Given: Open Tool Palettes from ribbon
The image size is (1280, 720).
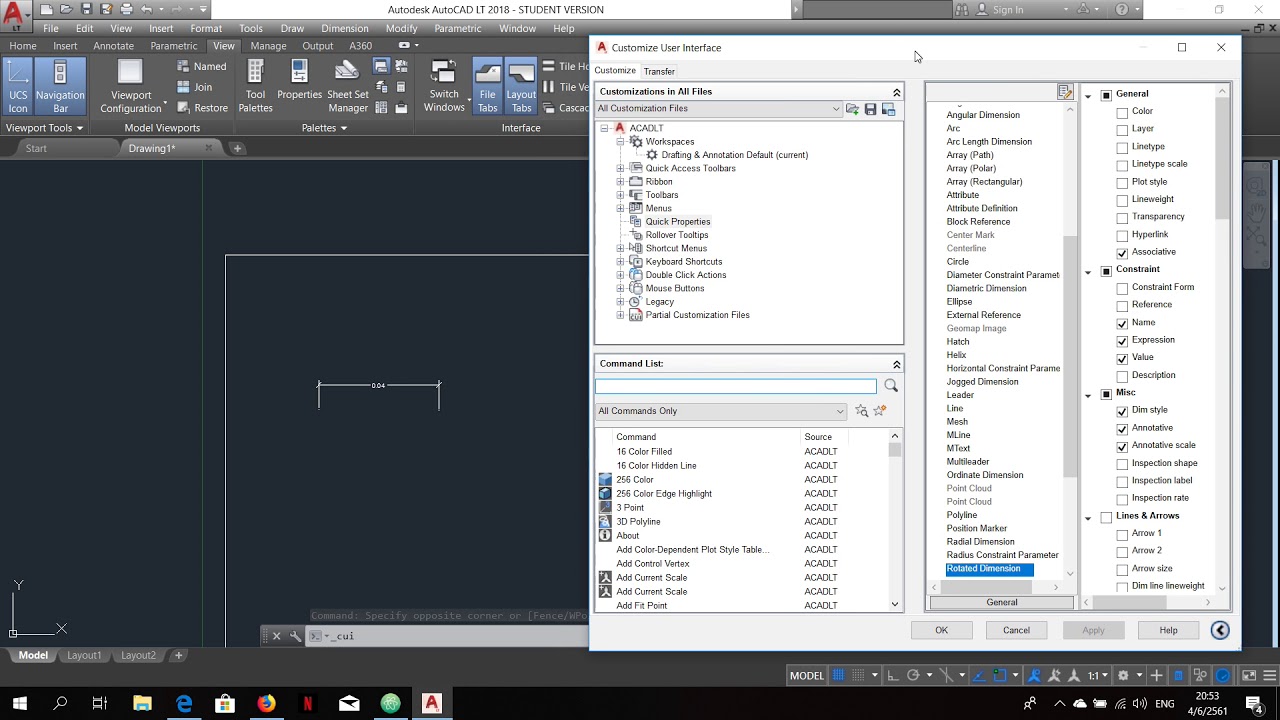Looking at the screenshot, I should coord(255,87).
